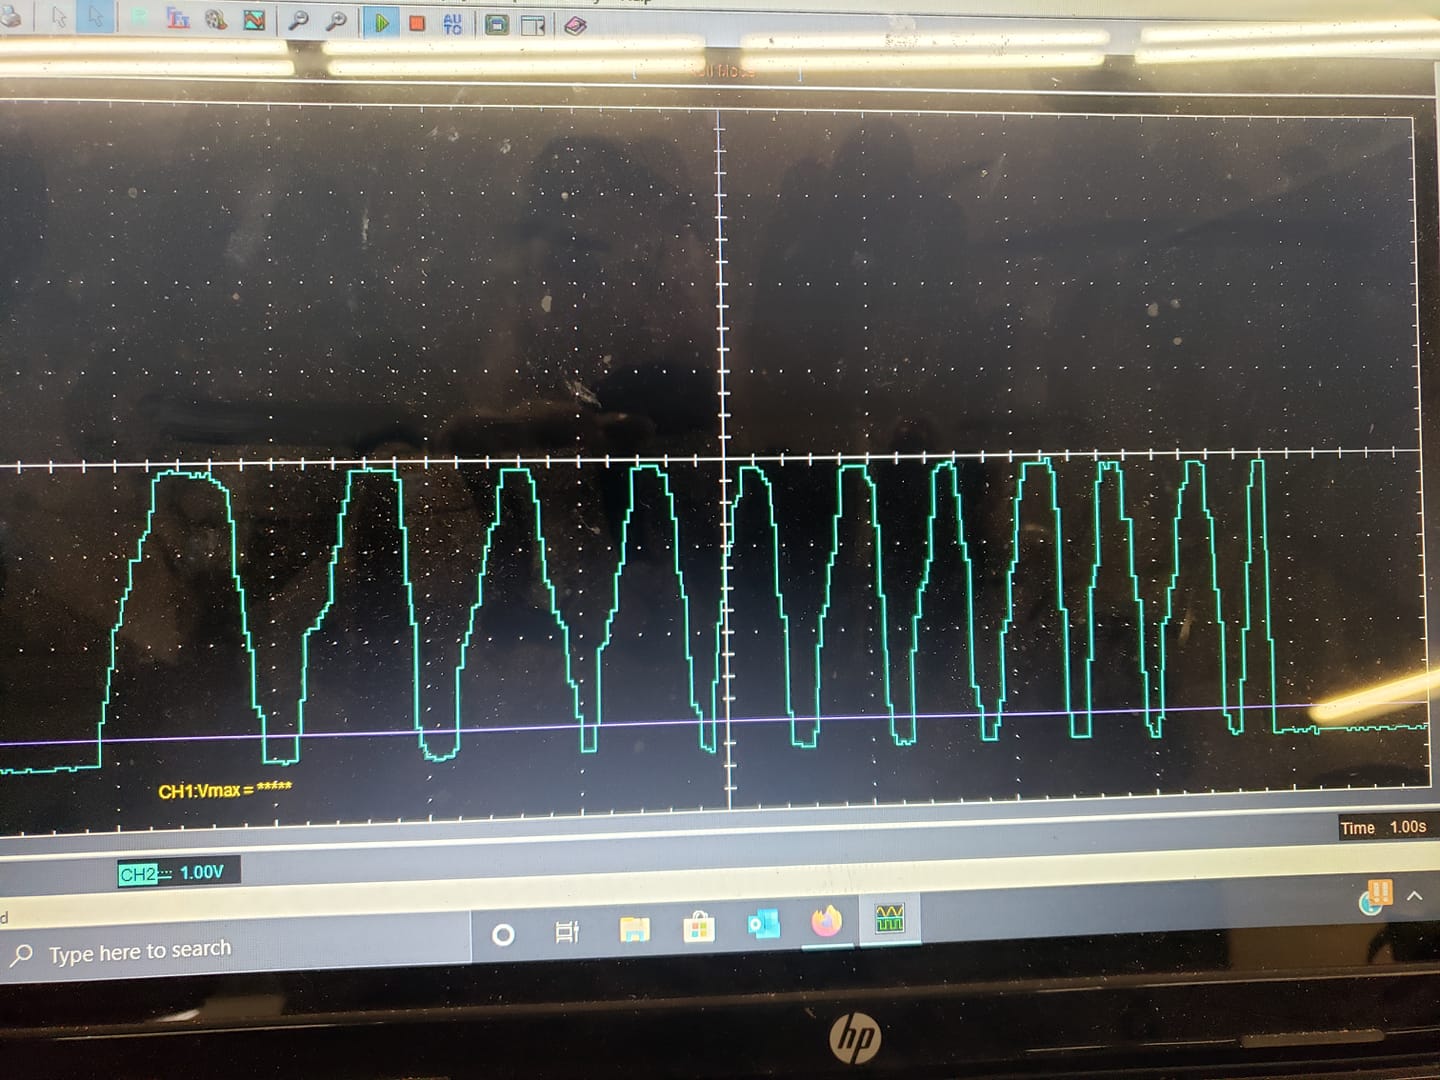
Task: Click the Time 1.00s timebase indicator
Action: click(x=1384, y=827)
